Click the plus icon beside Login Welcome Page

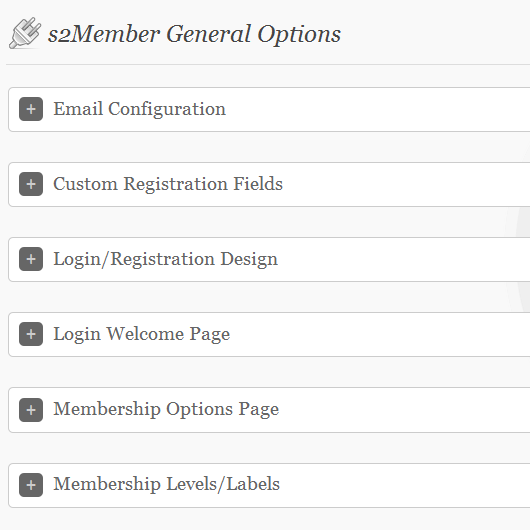point(31,334)
